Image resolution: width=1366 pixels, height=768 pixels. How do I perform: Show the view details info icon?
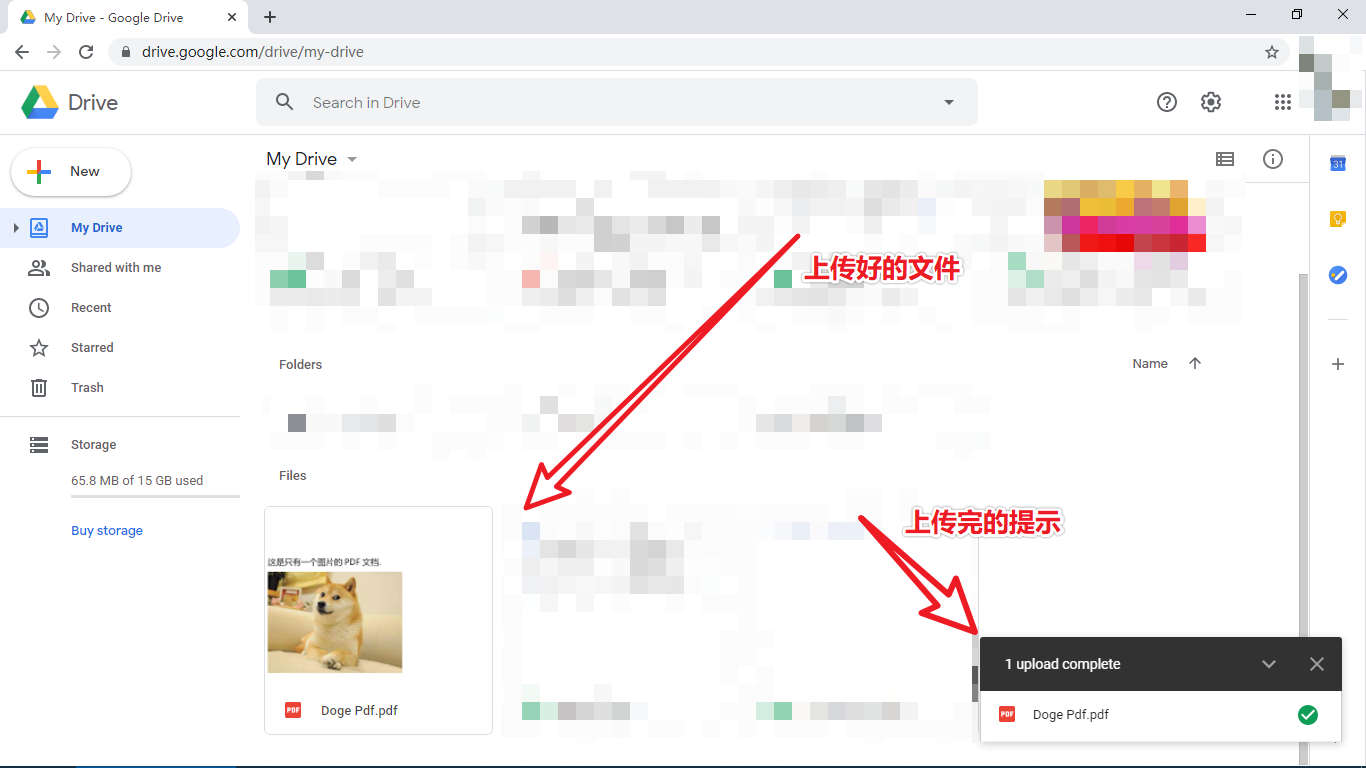(x=1273, y=159)
